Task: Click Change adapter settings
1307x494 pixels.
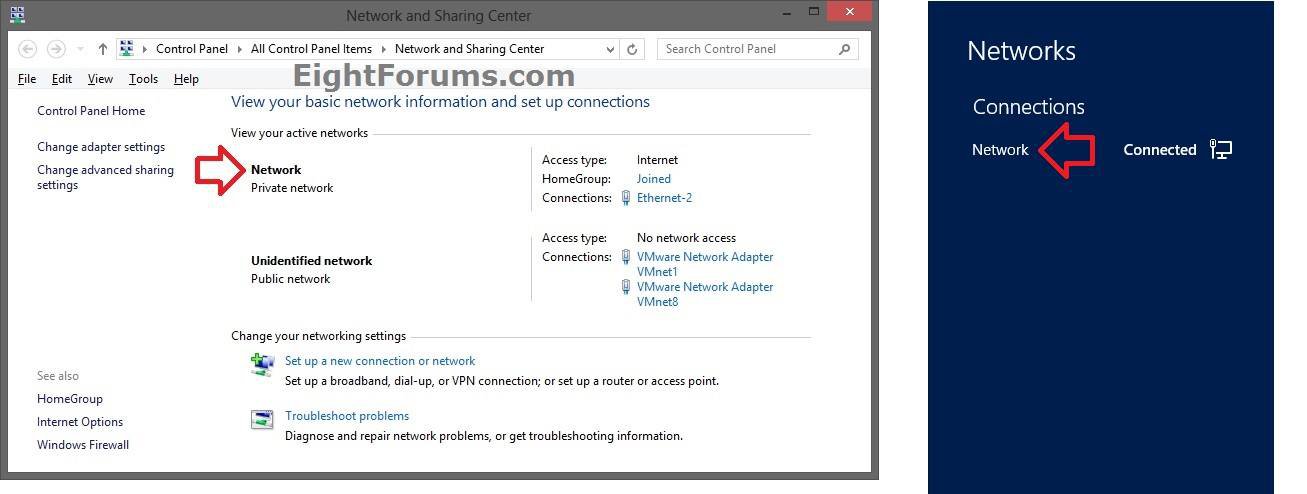Action: pos(101,147)
